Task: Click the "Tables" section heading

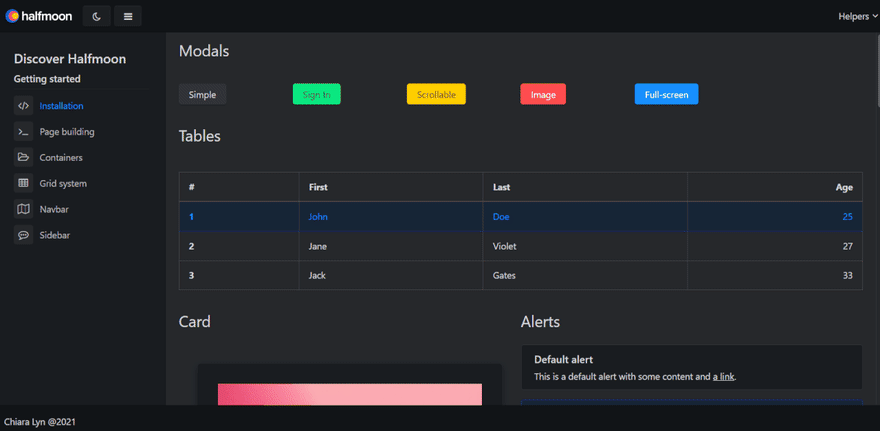Action: tap(200, 136)
